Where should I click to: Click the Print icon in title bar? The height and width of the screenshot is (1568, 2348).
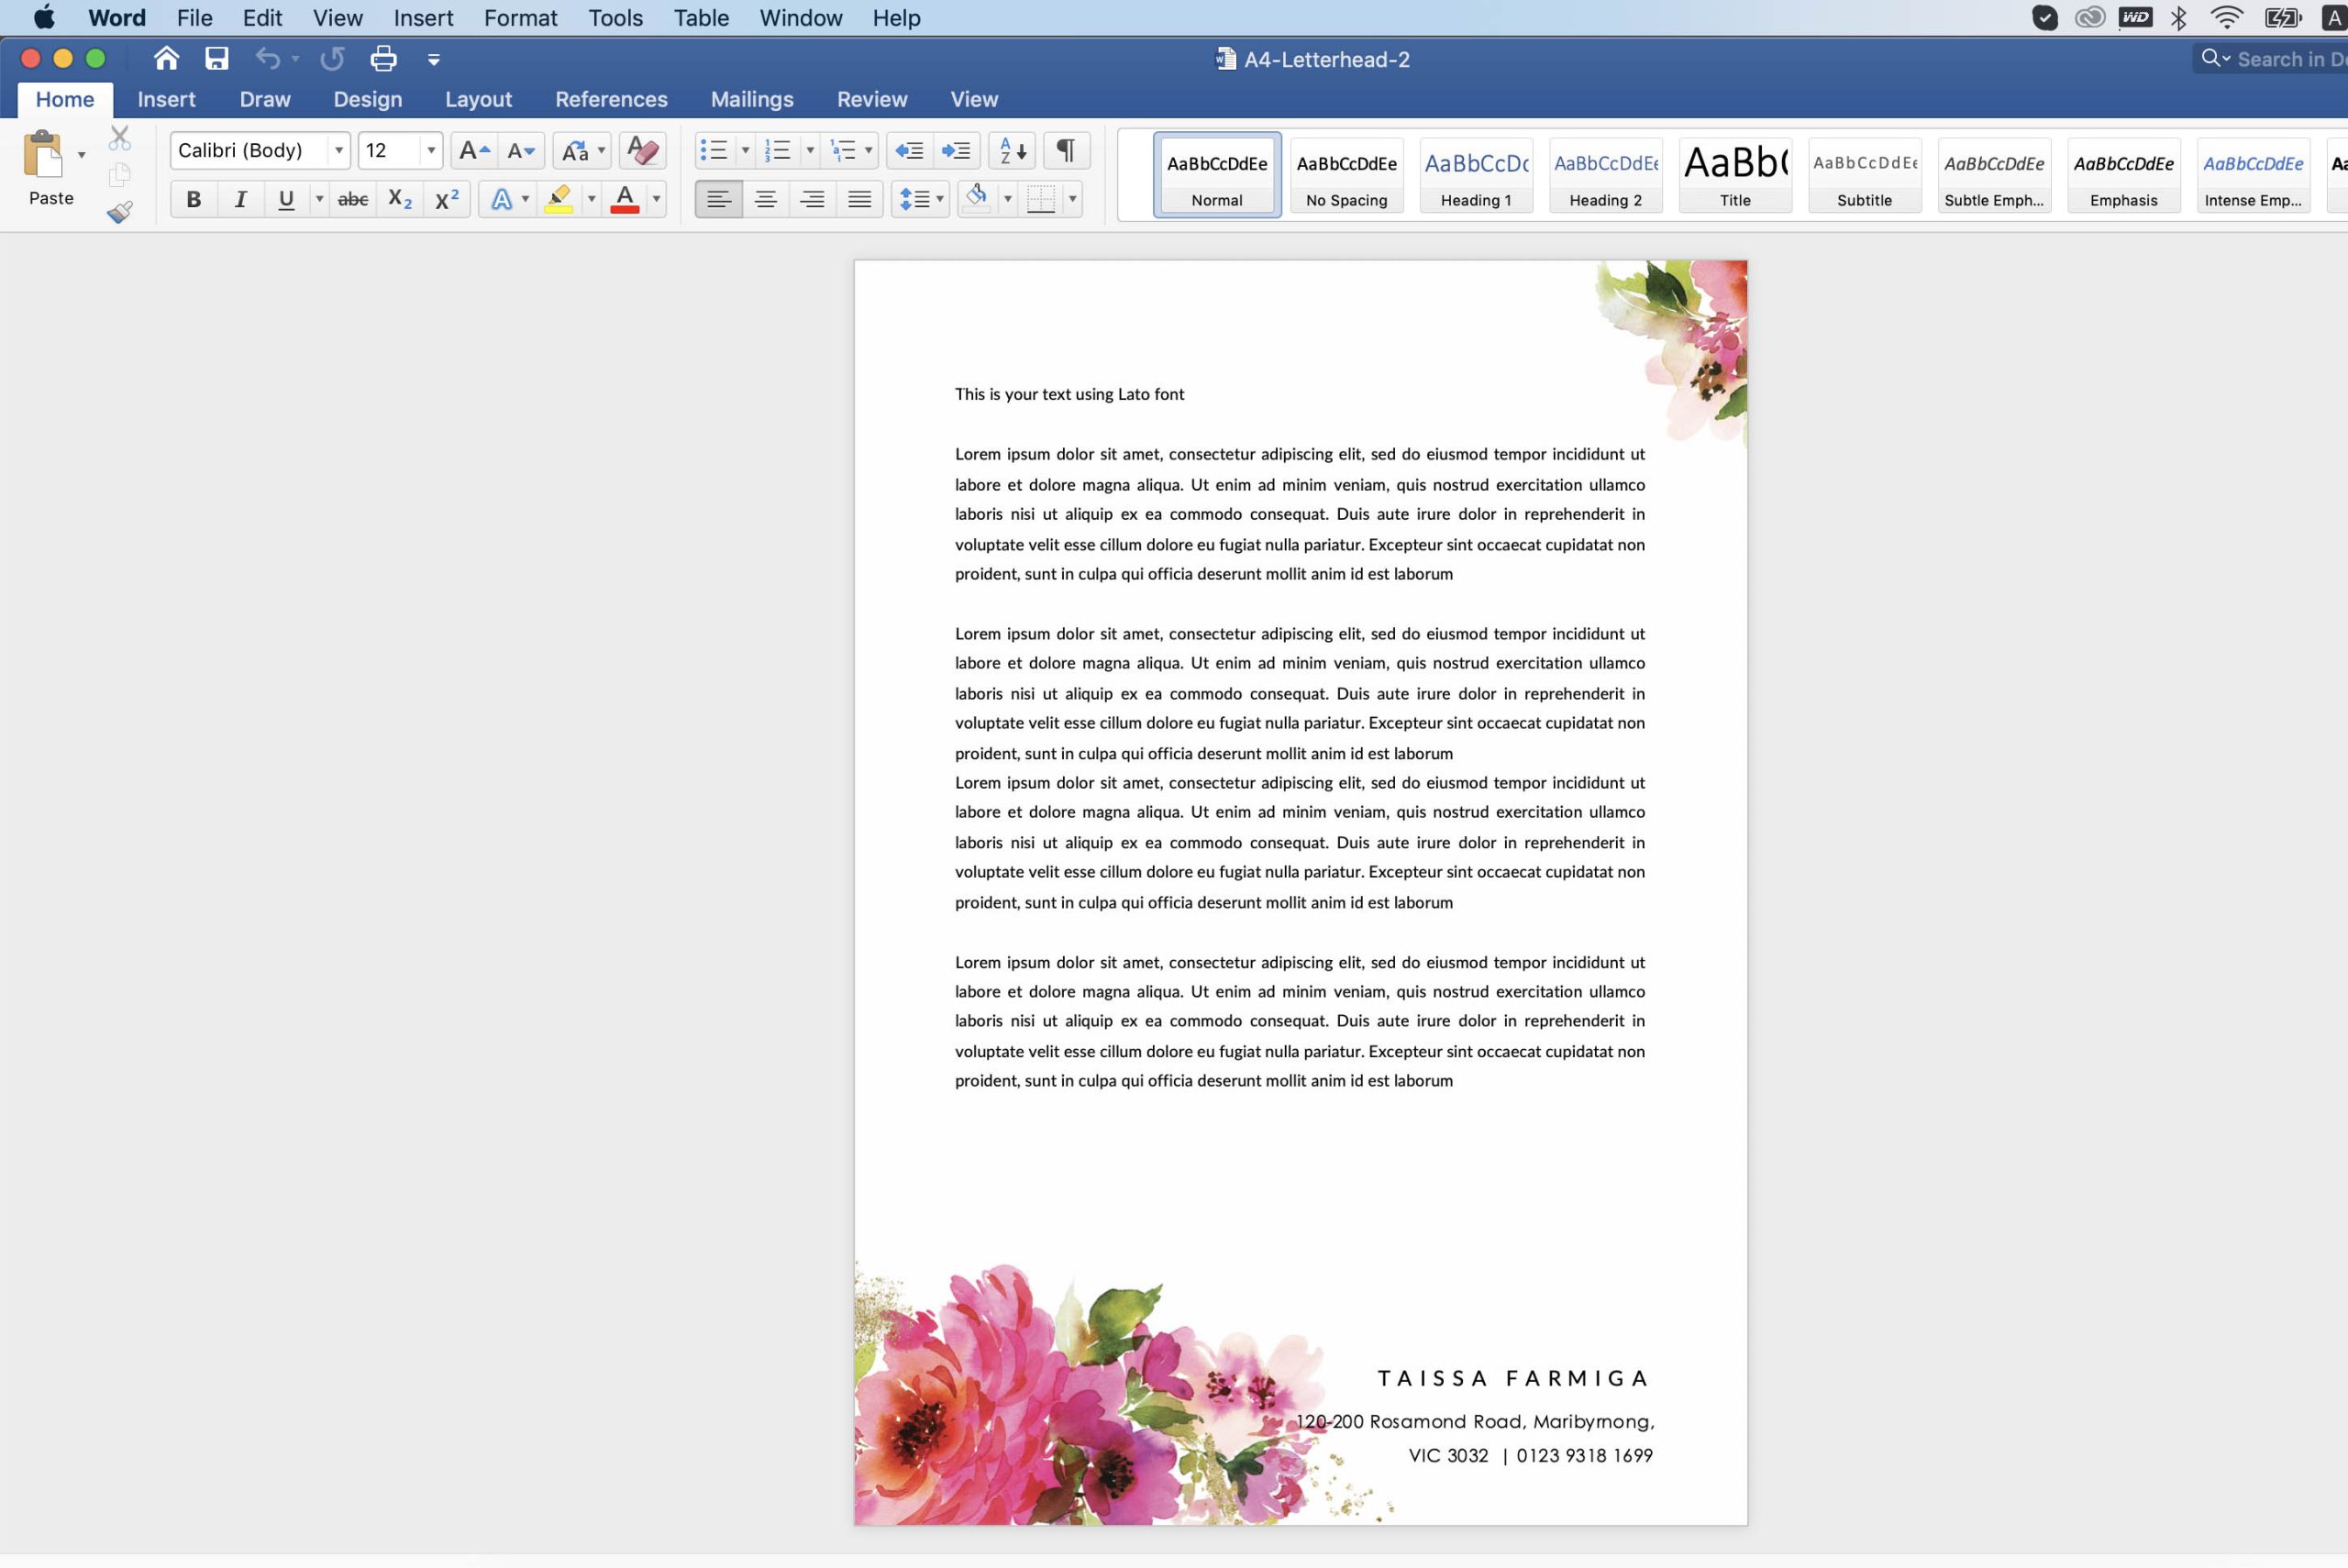tap(383, 59)
